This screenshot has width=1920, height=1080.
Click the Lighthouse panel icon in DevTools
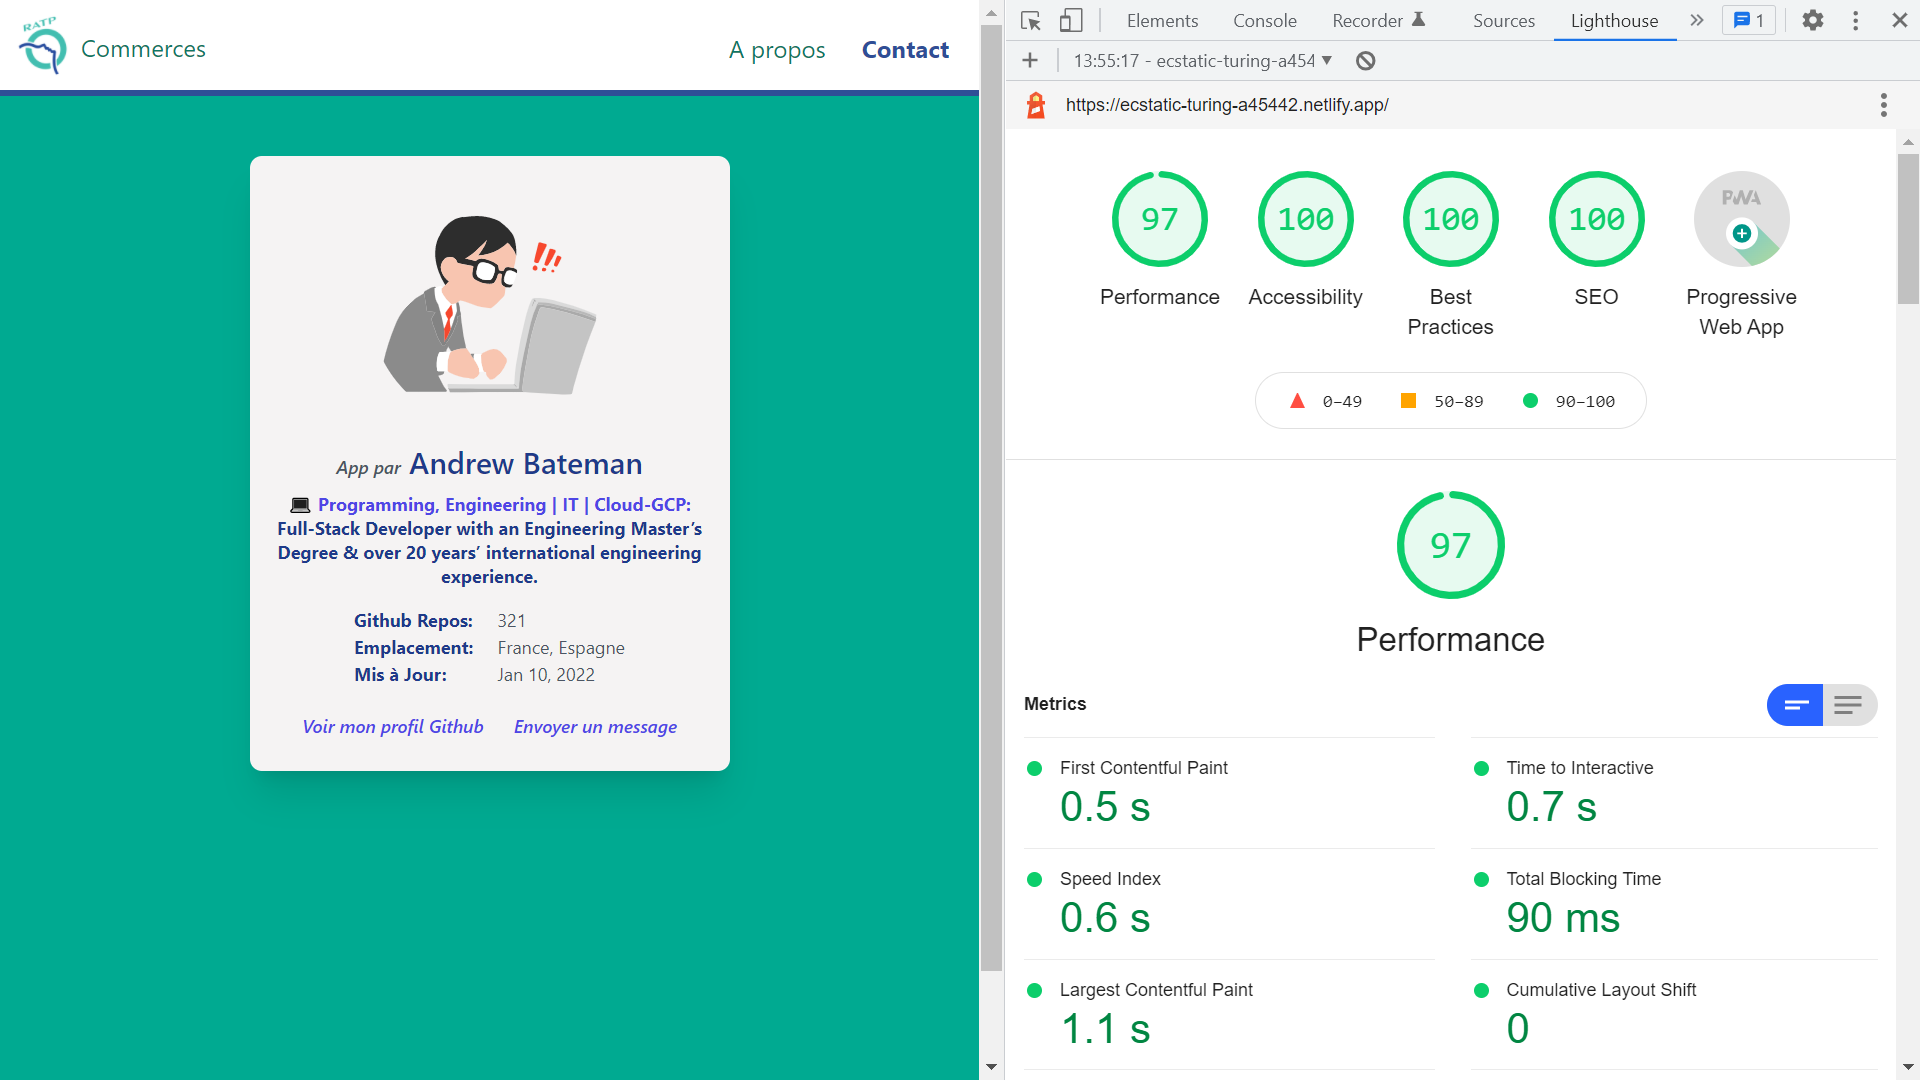pos(1615,21)
